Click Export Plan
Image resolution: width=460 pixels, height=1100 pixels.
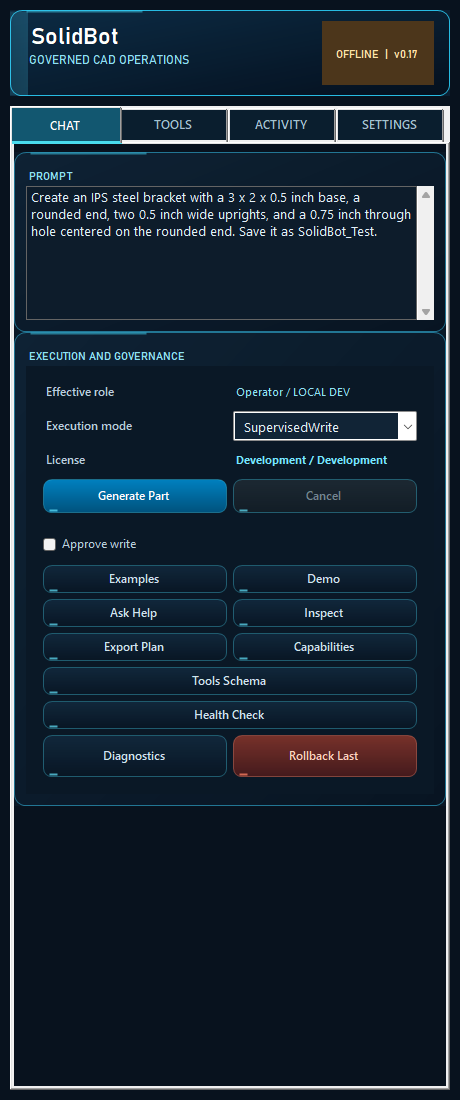135,647
